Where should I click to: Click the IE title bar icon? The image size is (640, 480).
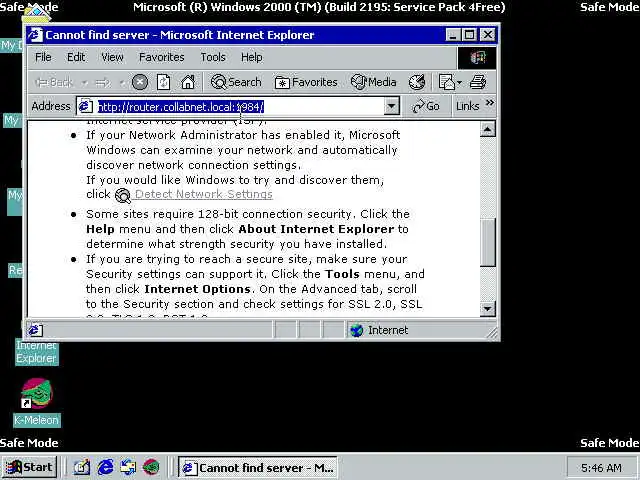point(36,35)
